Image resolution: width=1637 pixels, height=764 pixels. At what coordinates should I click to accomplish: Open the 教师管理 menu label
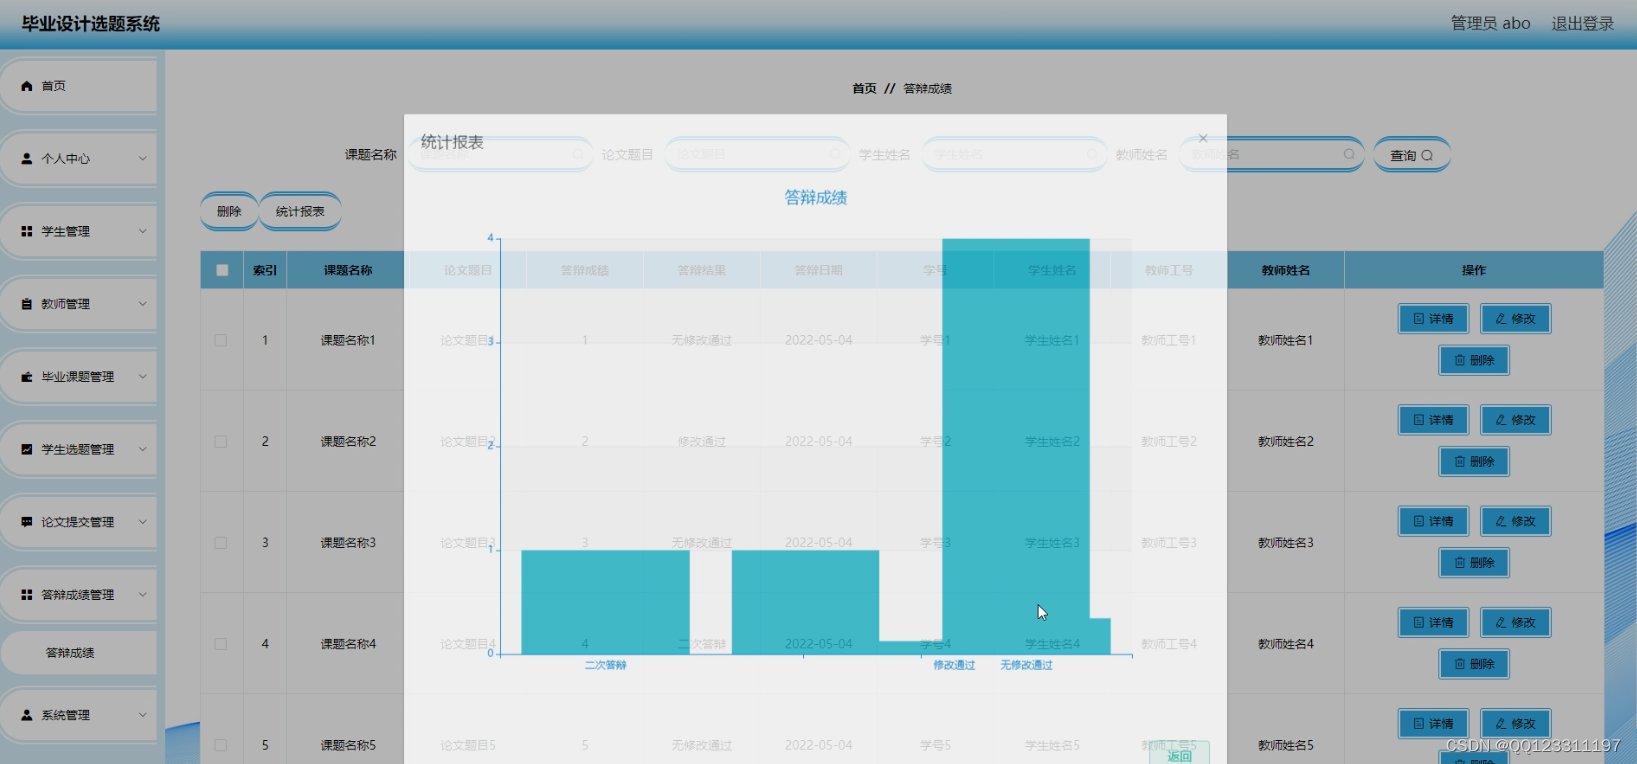pos(66,304)
